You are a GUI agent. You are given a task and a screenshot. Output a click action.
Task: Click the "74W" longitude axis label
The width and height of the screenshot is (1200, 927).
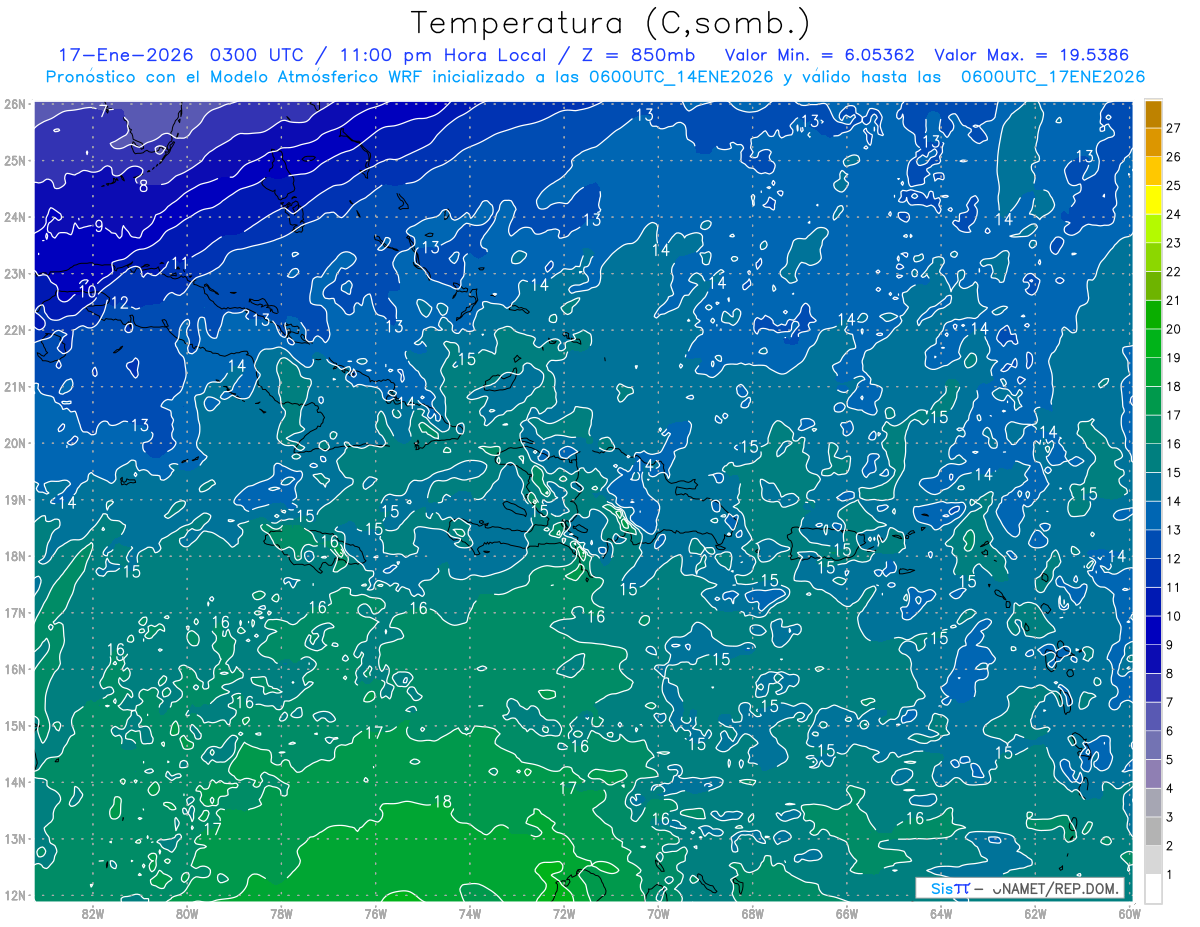point(469,913)
